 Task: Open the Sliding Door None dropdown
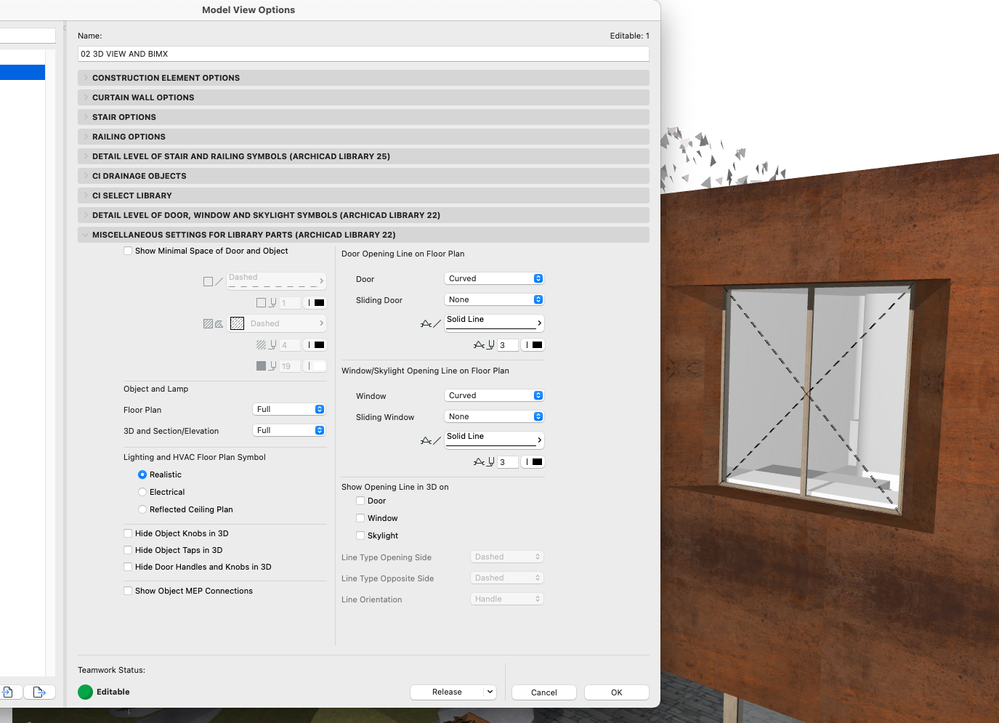(x=494, y=299)
